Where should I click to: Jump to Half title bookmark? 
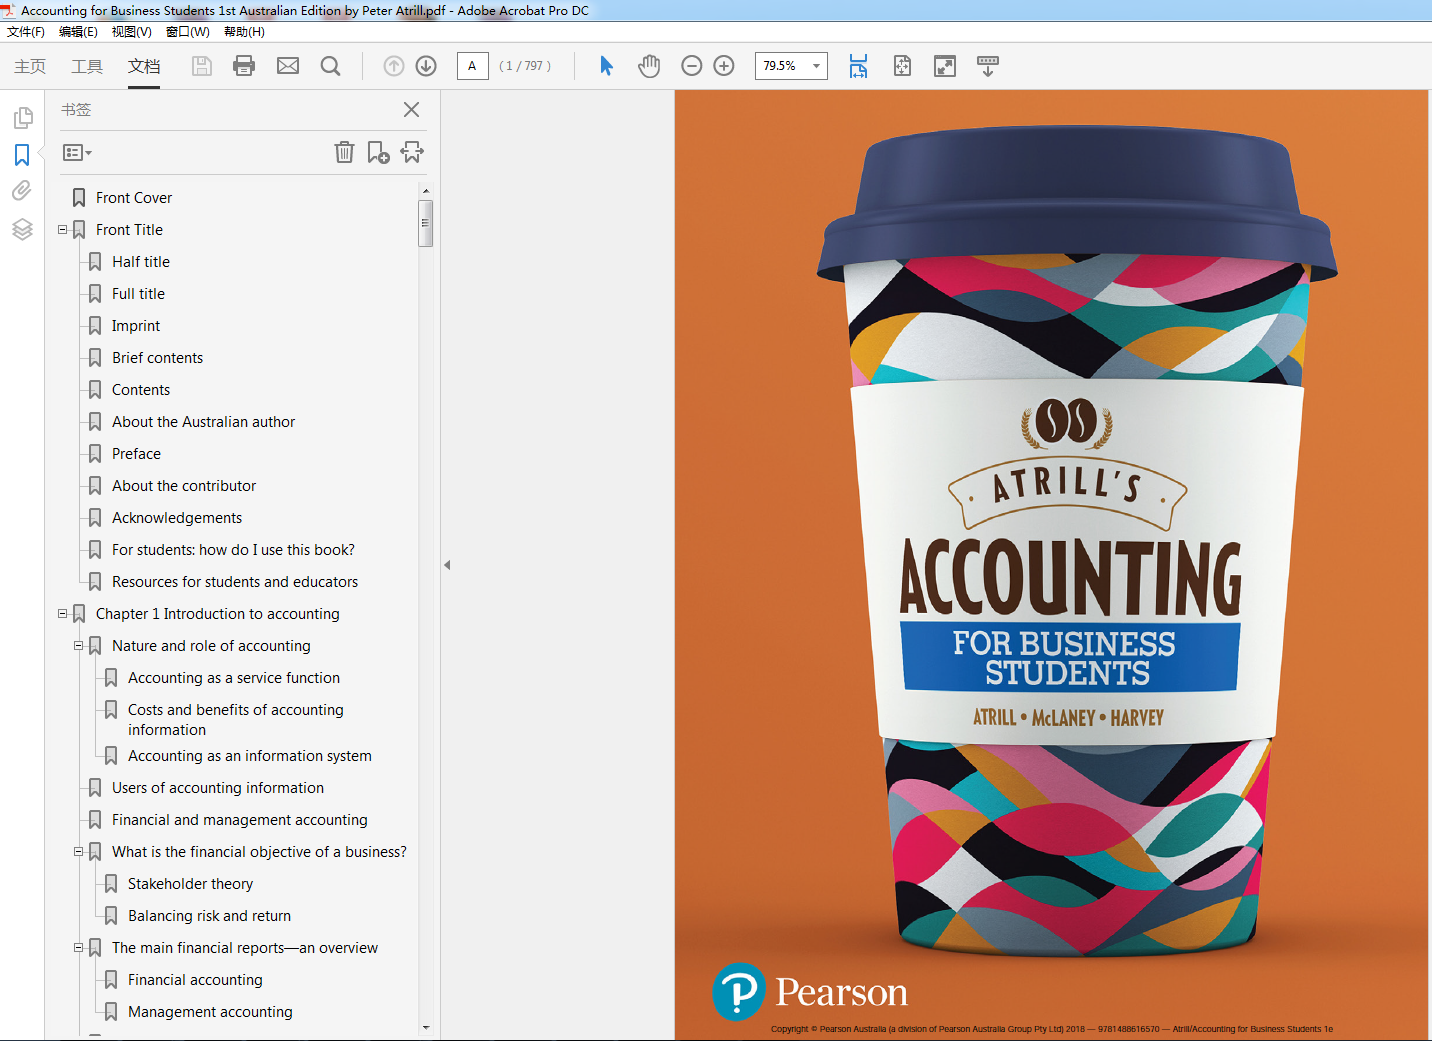click(141, 262)
